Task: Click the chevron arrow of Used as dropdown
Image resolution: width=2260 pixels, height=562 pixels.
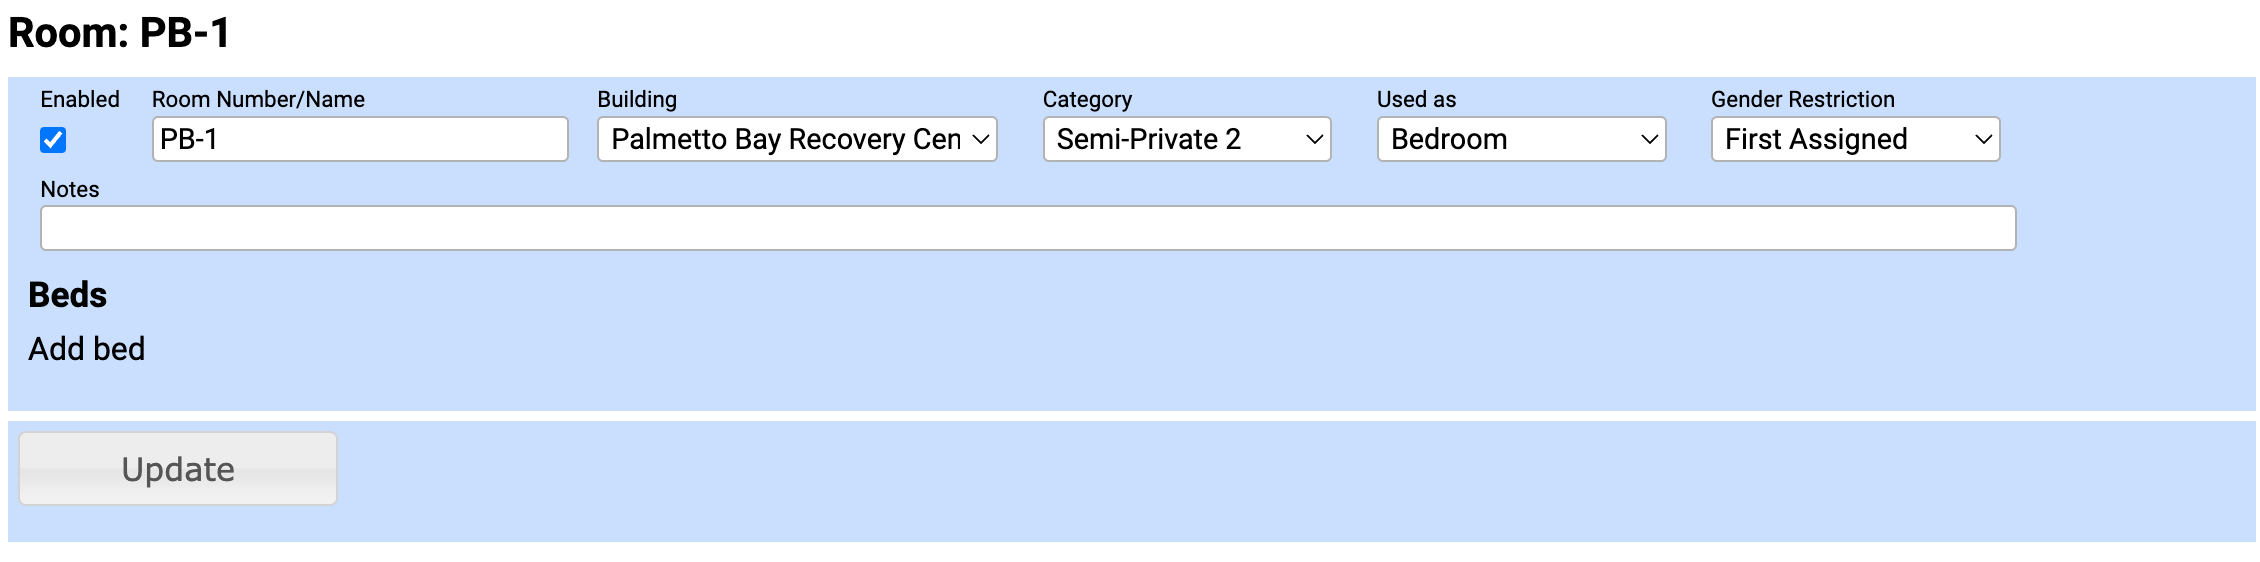Action: click(x=1649, y=140)
